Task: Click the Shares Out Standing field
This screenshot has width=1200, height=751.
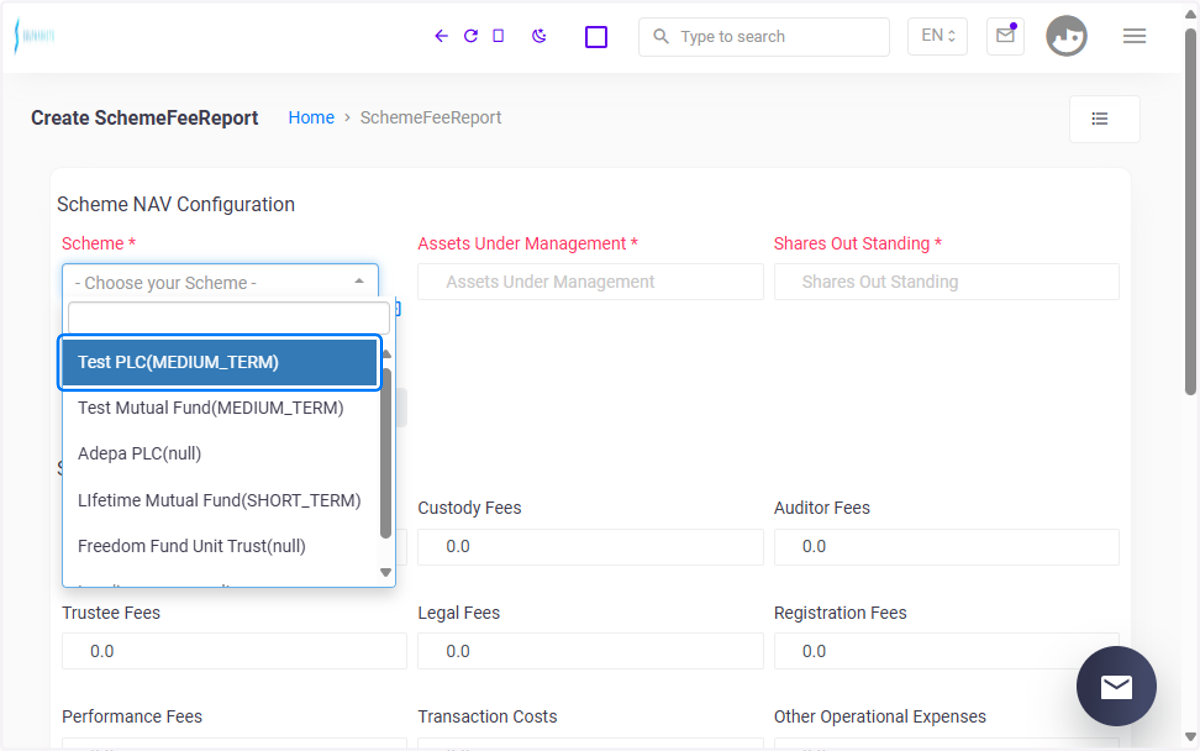Action: point(947,282)
